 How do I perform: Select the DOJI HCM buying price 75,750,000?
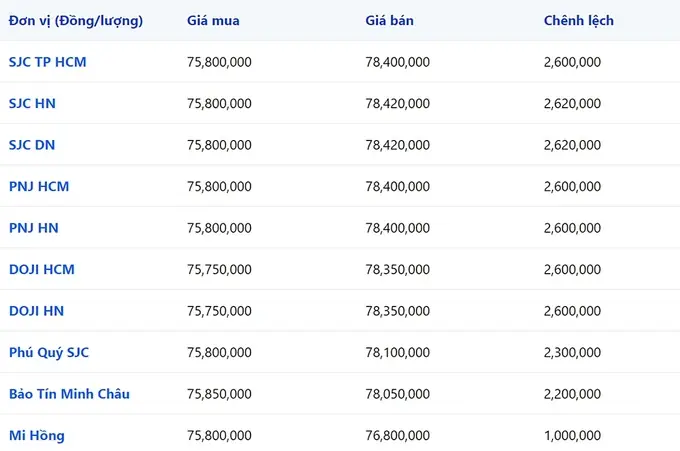click(x=219, y=270)
